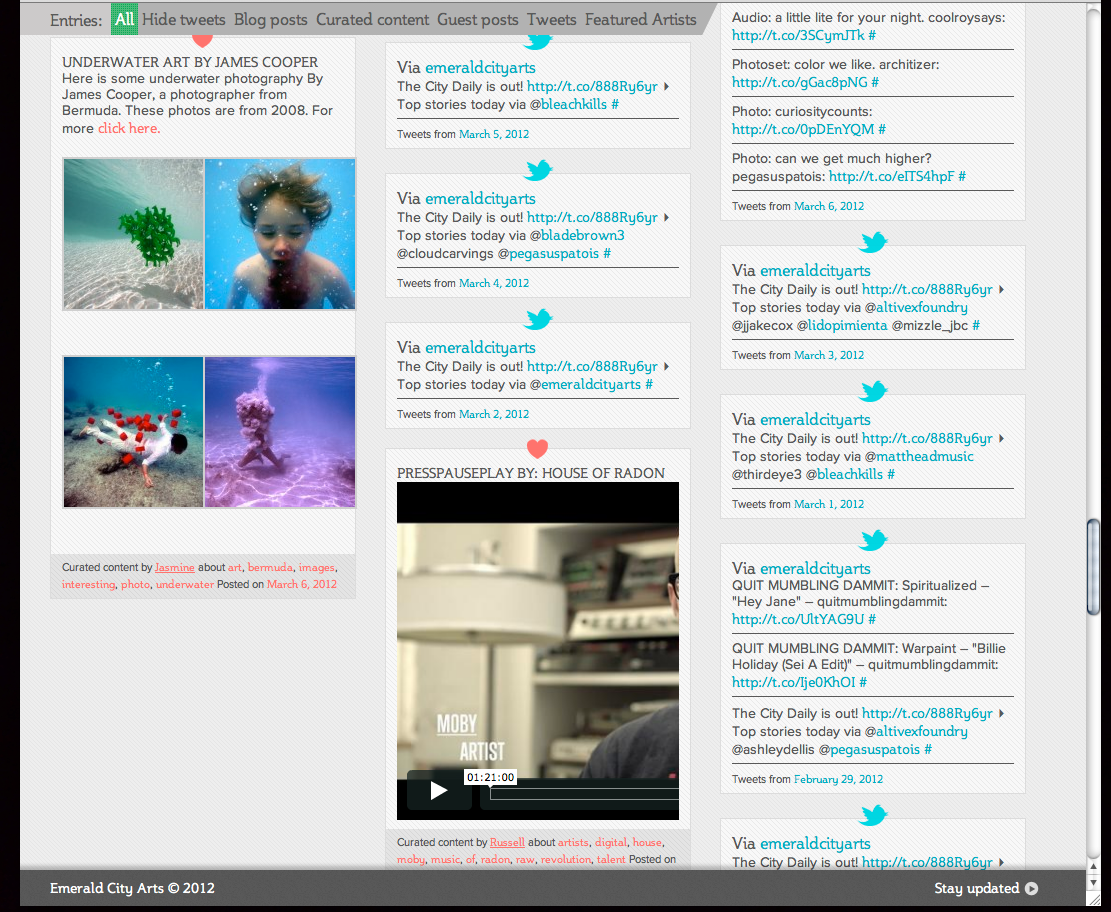Open author Russell's link

507,842
